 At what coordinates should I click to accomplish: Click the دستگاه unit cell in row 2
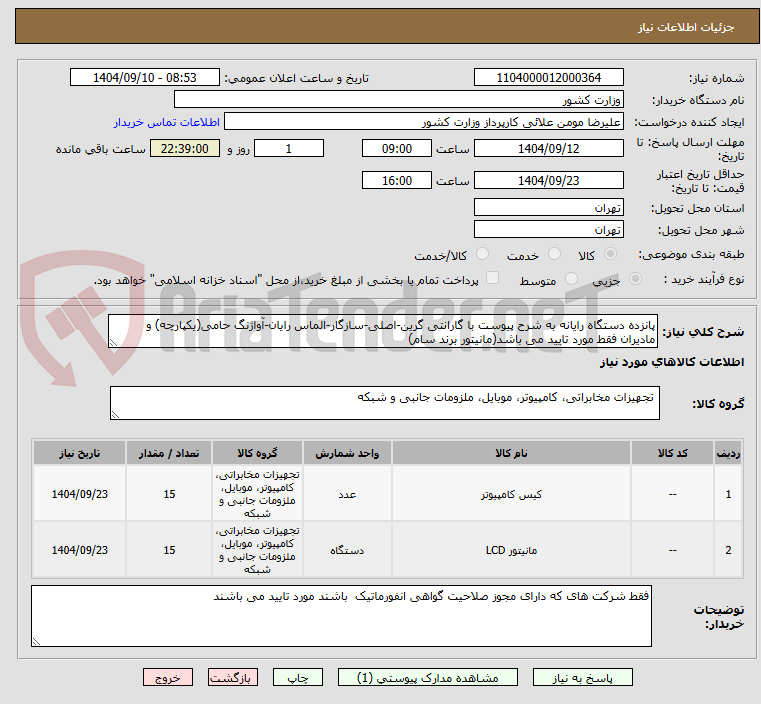point(347,550)
